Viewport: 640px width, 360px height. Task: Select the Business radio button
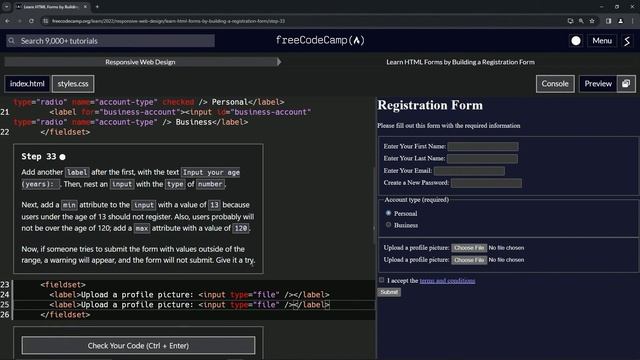[x=388, y=224]
